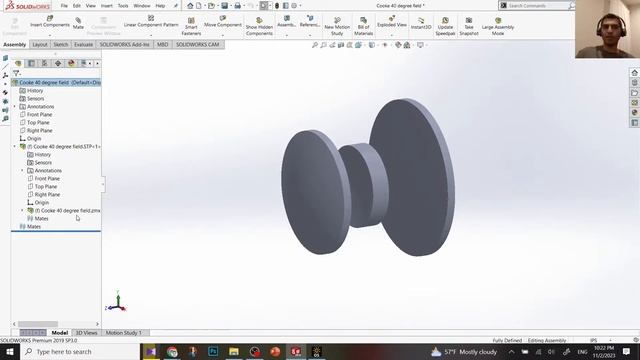The height and width of the screenshot is (360, 640).
Task: Open the Help menu
Action: click(x=160, y=6)
